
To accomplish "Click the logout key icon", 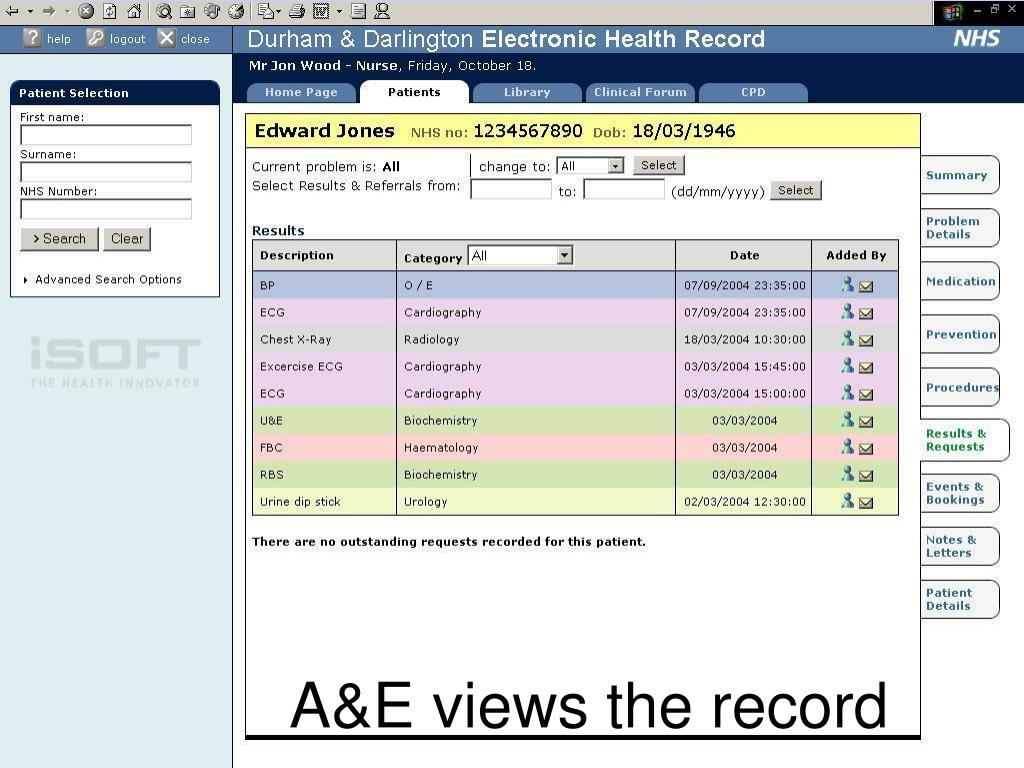I will click(95, 38).
